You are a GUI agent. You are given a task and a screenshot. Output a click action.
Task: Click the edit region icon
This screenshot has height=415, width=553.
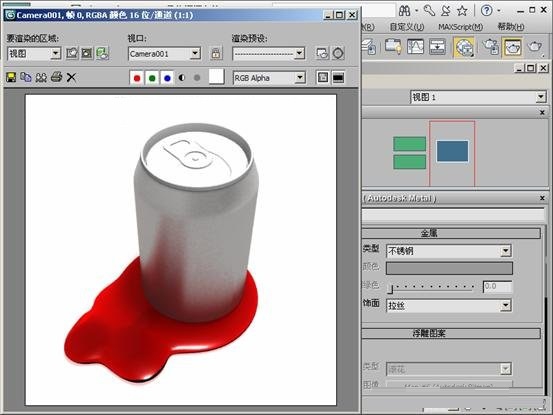pyautogui.click(x=72, y=53)
